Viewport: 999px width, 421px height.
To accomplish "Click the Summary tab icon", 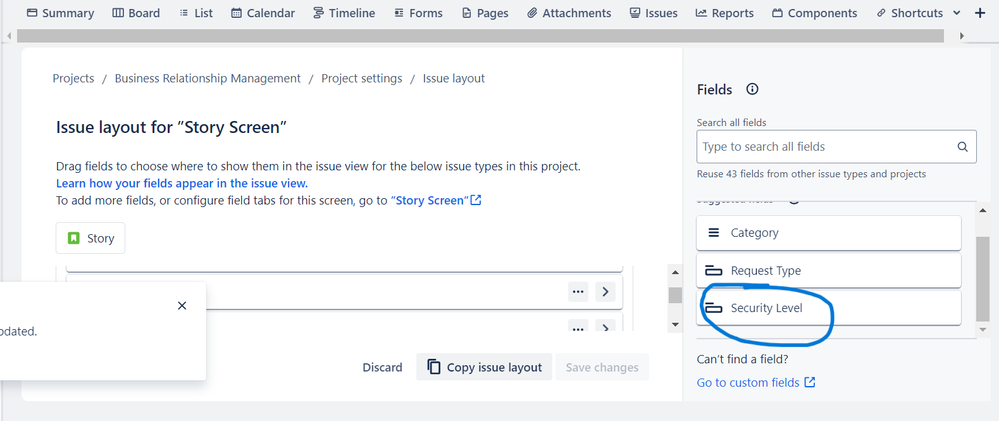I will tap(32, 13).
